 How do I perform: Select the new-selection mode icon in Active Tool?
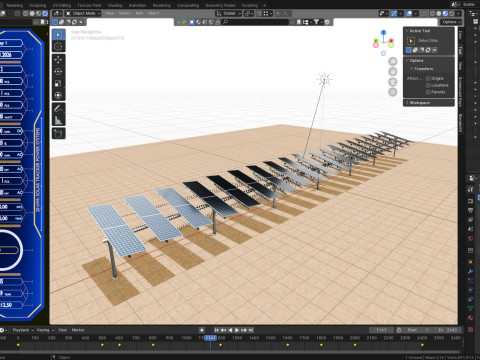point(409,50)
